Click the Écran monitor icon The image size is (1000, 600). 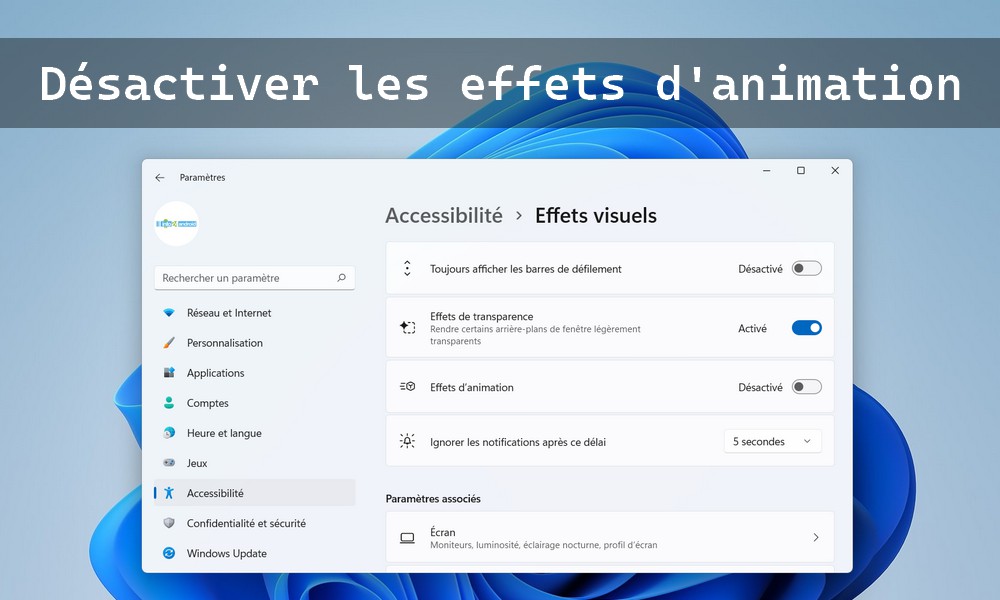(408, 538)
